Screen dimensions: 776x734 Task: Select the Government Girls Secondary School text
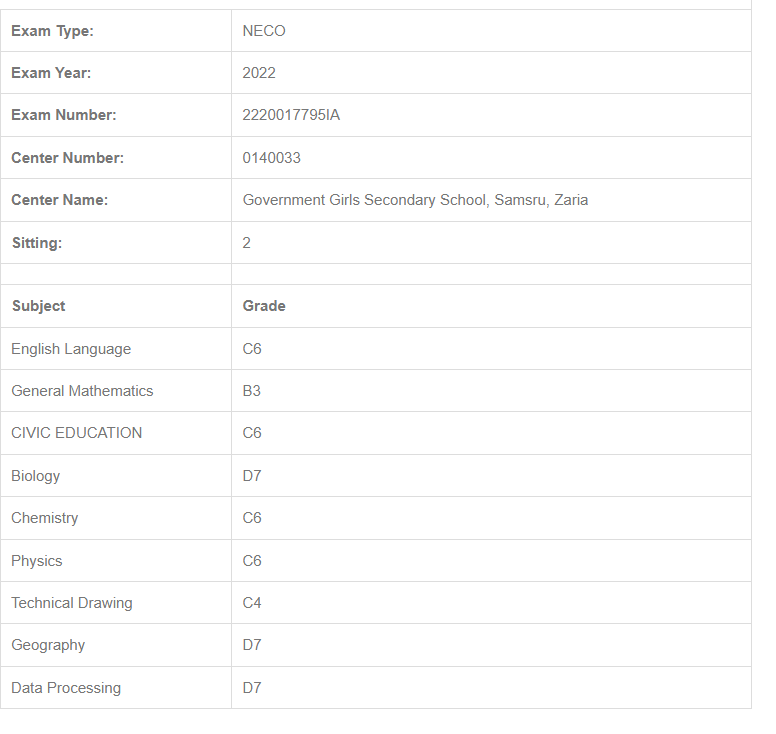[x=415, y=200]
